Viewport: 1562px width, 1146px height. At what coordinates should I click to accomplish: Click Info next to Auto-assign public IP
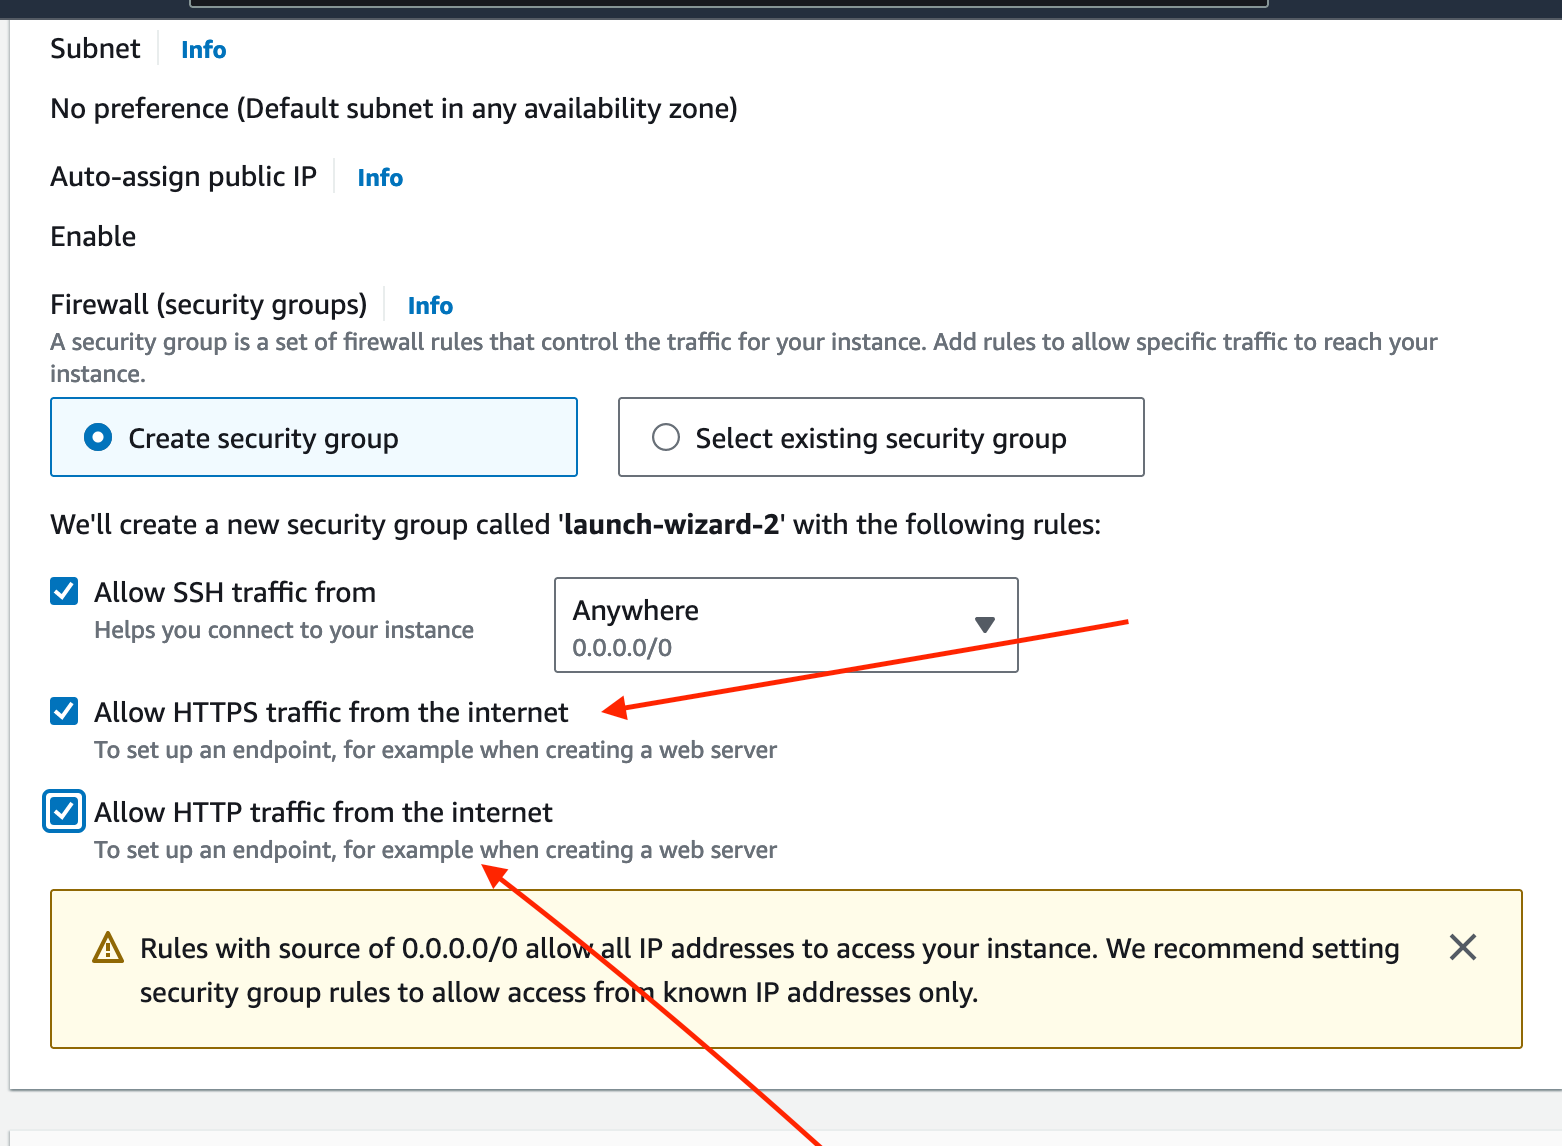pyautogui.click(x=380, y=178)
